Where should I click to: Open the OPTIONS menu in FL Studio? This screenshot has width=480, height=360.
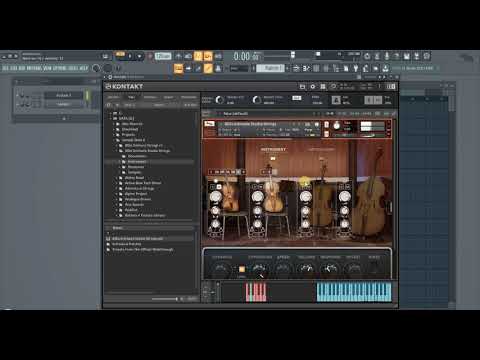pyautogui.click(x=60, y=68)
